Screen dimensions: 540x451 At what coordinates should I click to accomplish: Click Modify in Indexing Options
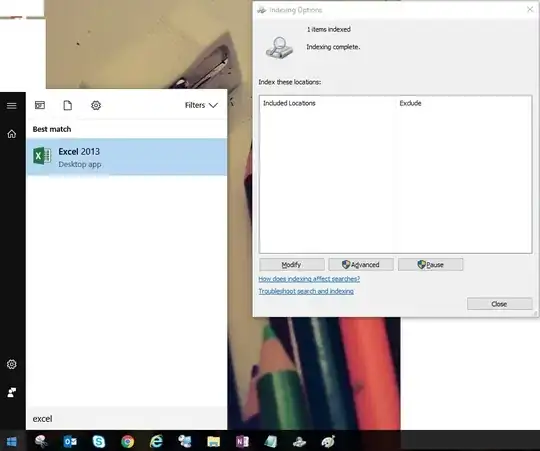coord(292,264)
